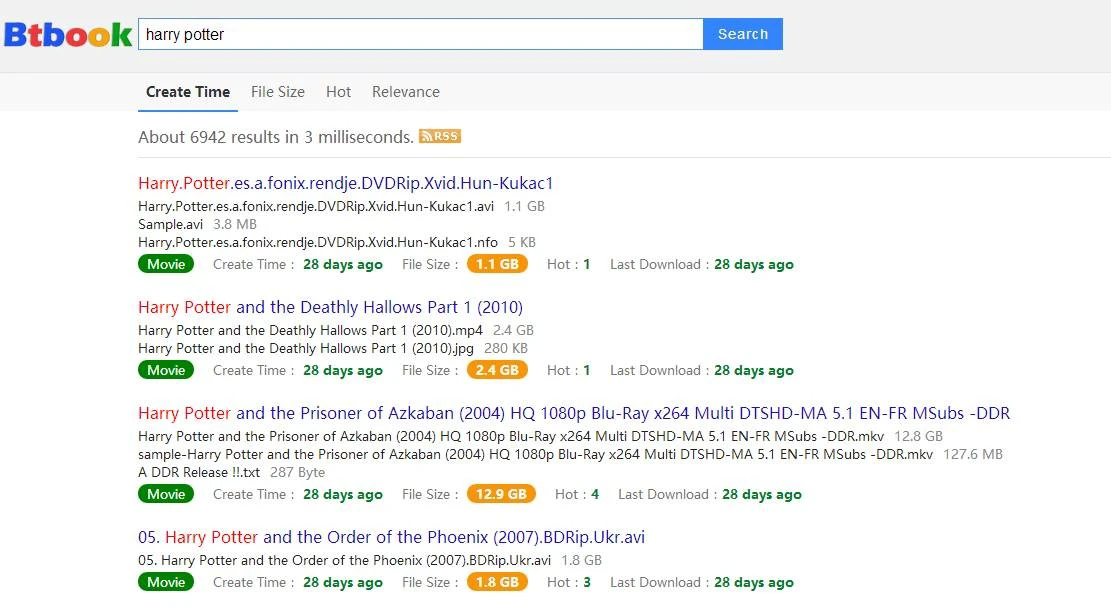Switch to the Relevance tab

(x=406, y=92)
